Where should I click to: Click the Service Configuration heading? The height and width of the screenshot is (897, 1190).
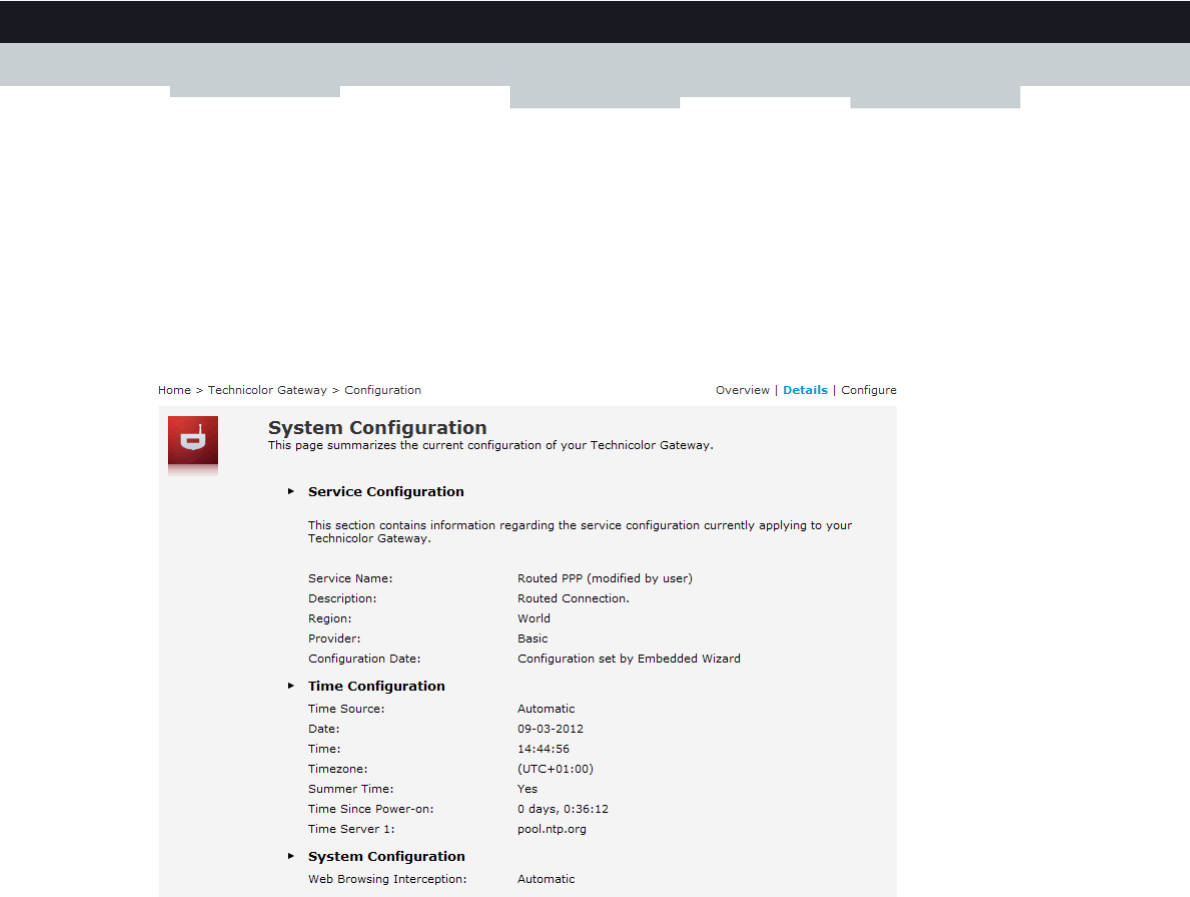click(386, 492)
